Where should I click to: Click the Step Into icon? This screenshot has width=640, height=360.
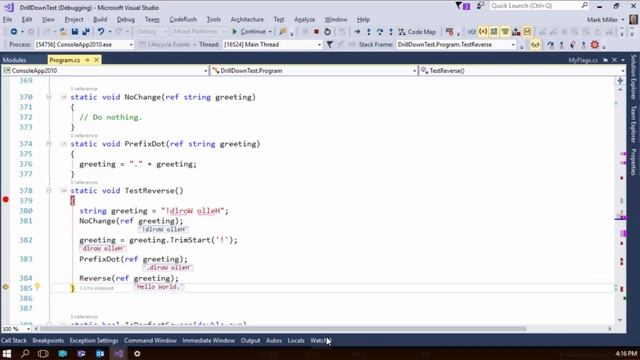coord(369,31)
